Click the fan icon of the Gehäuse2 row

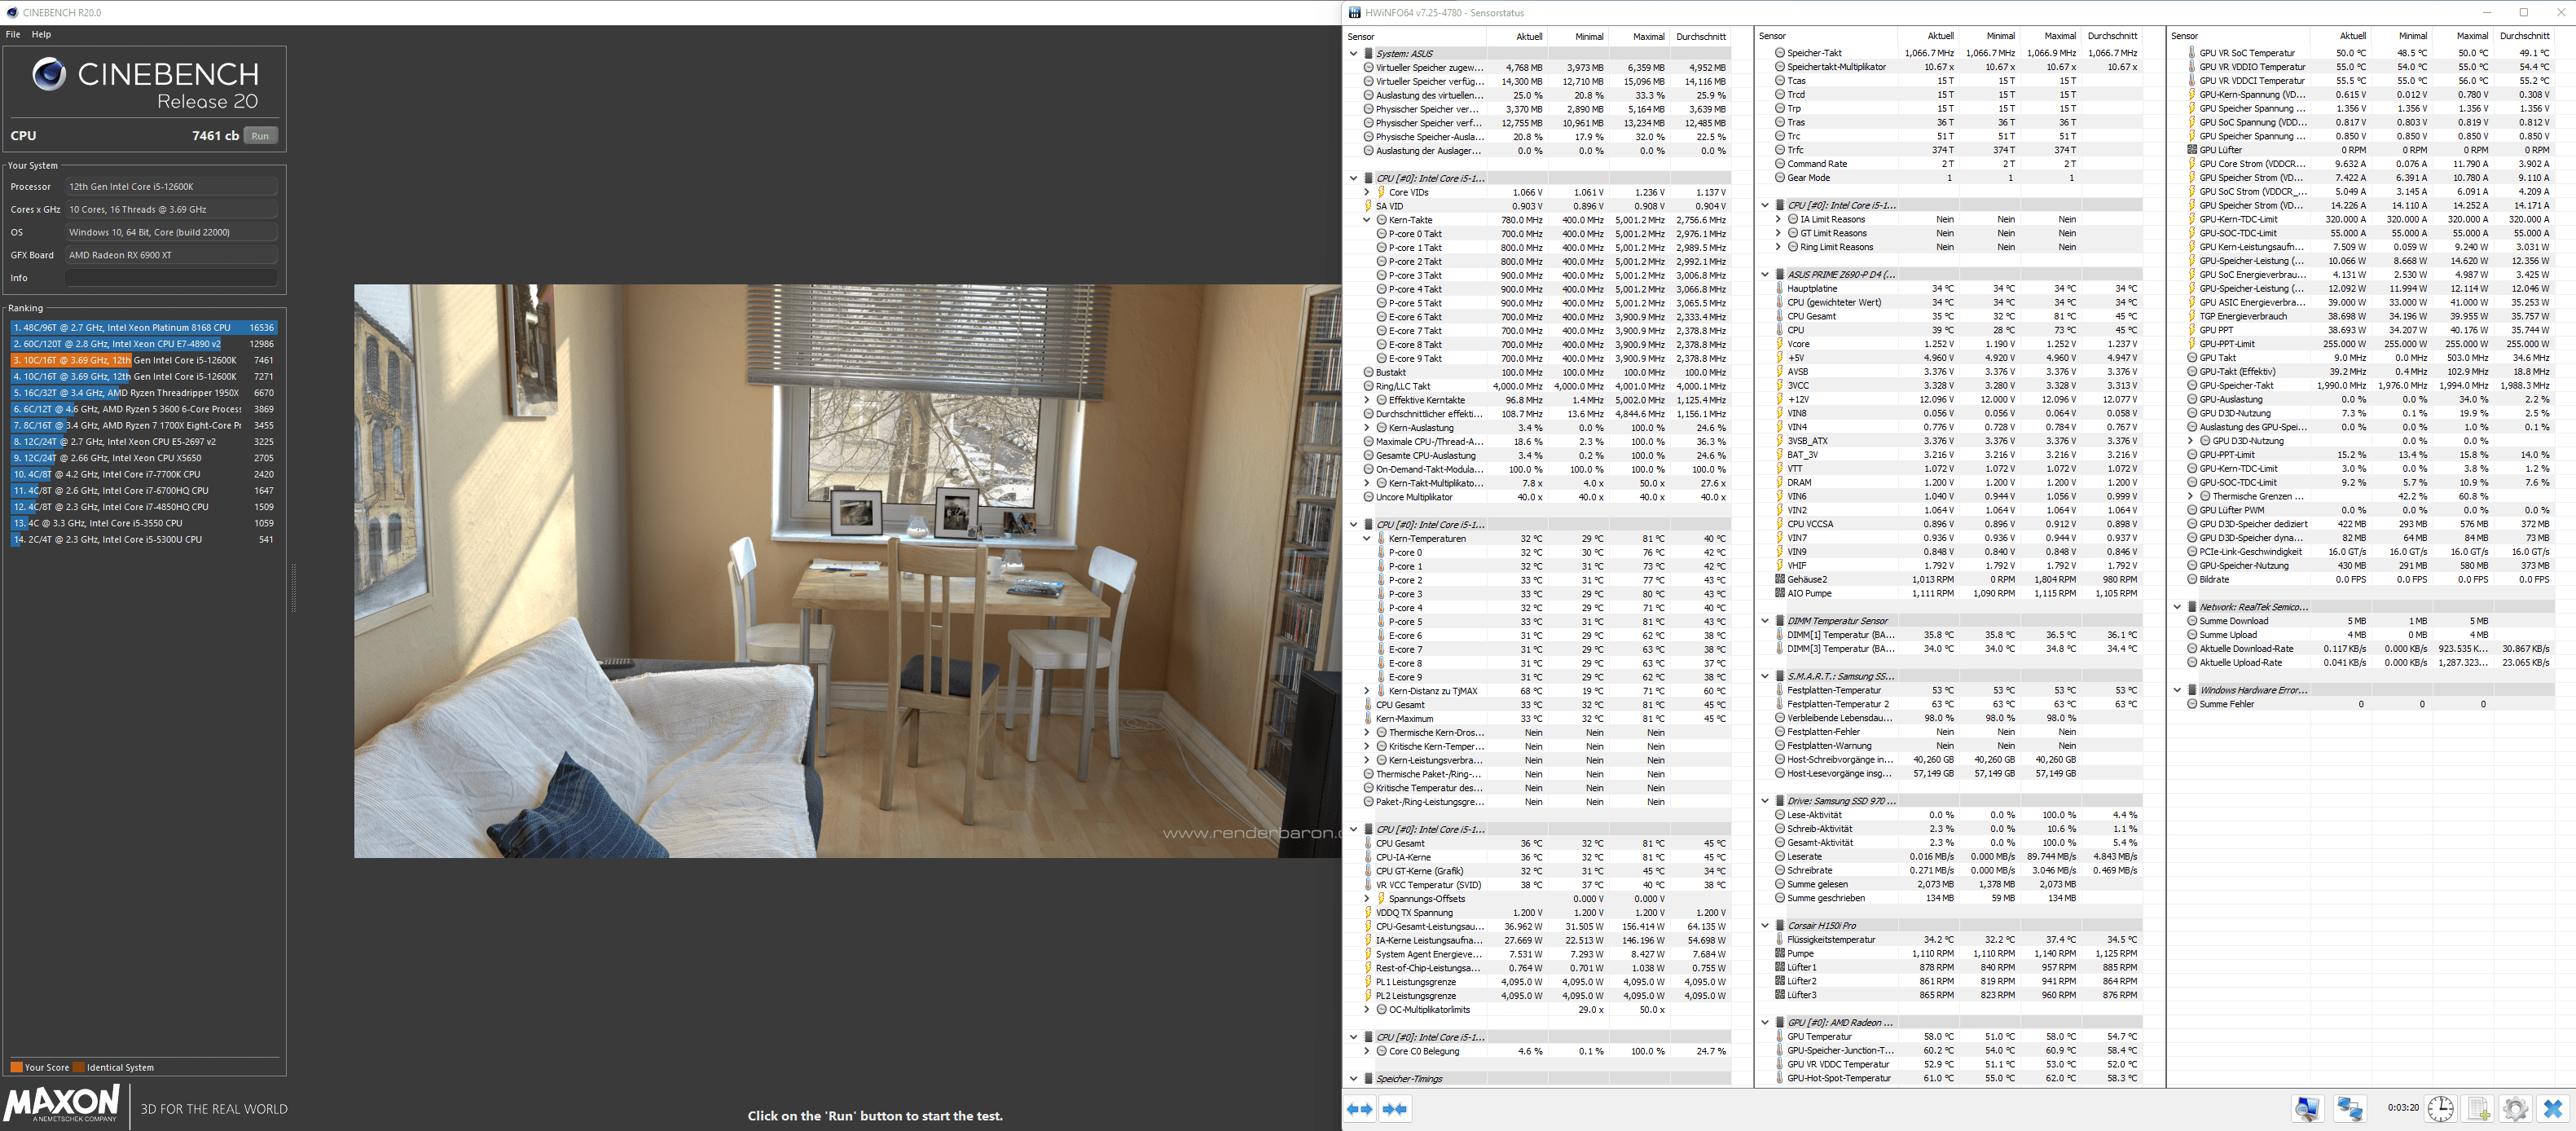click(x=1780, y=579)
